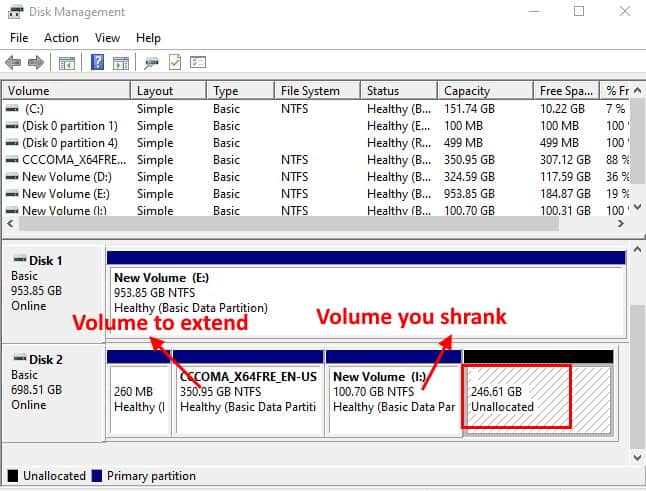Select New Volume (D:) in the list
646x491 pixels.
coord(316,177)
